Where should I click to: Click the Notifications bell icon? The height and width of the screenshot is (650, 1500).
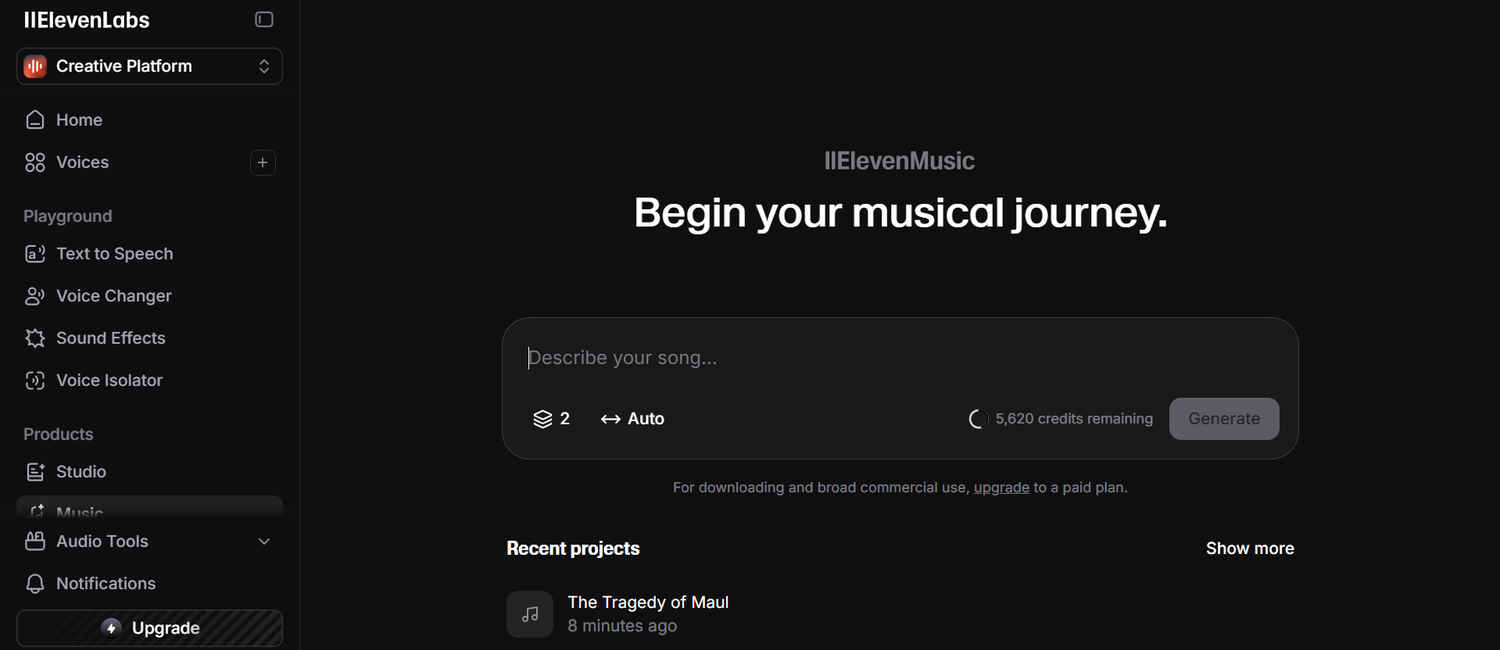35,584
